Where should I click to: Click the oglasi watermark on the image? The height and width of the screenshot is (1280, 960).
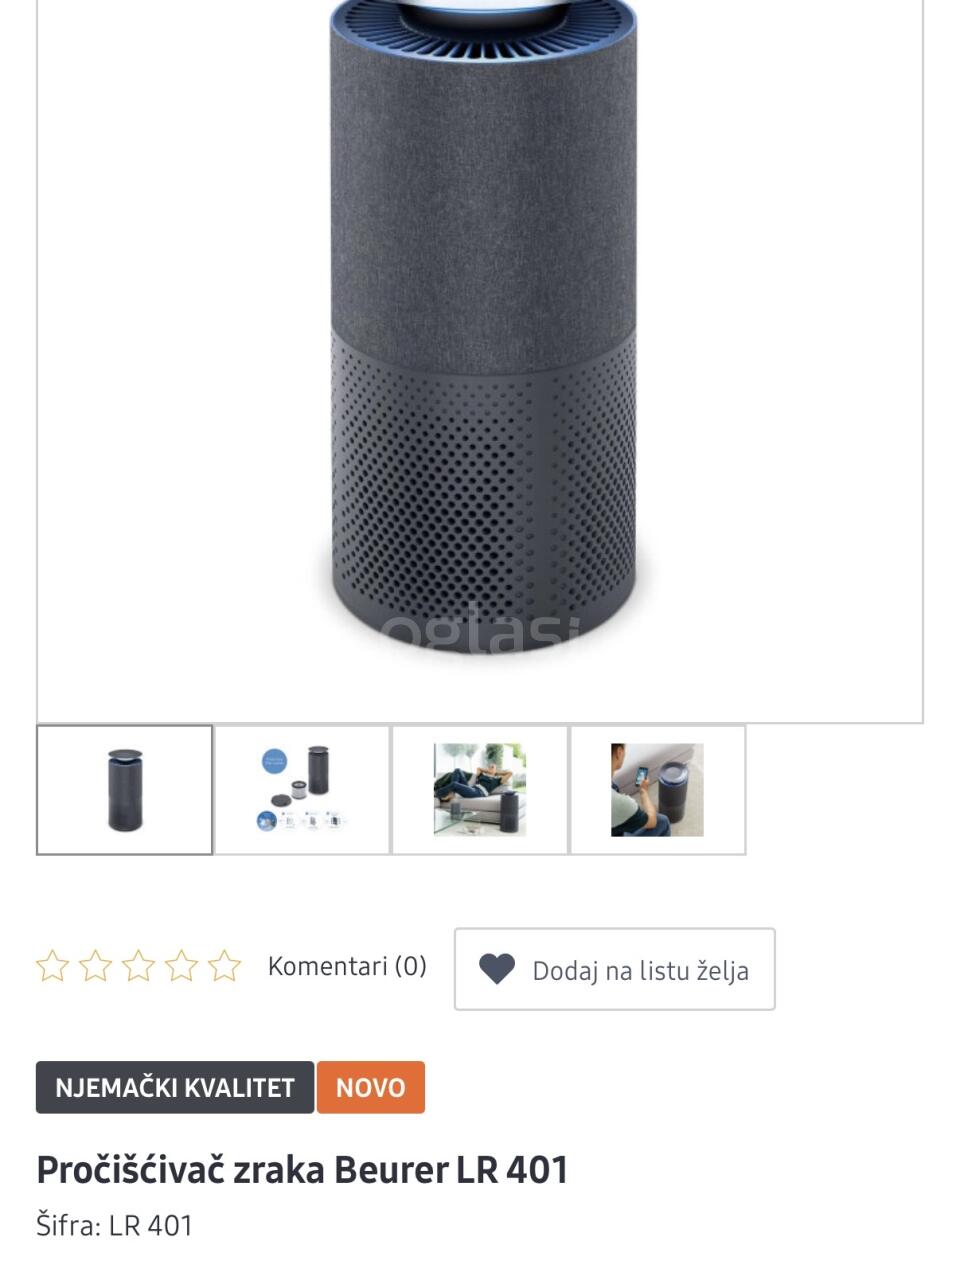[480, 628]
